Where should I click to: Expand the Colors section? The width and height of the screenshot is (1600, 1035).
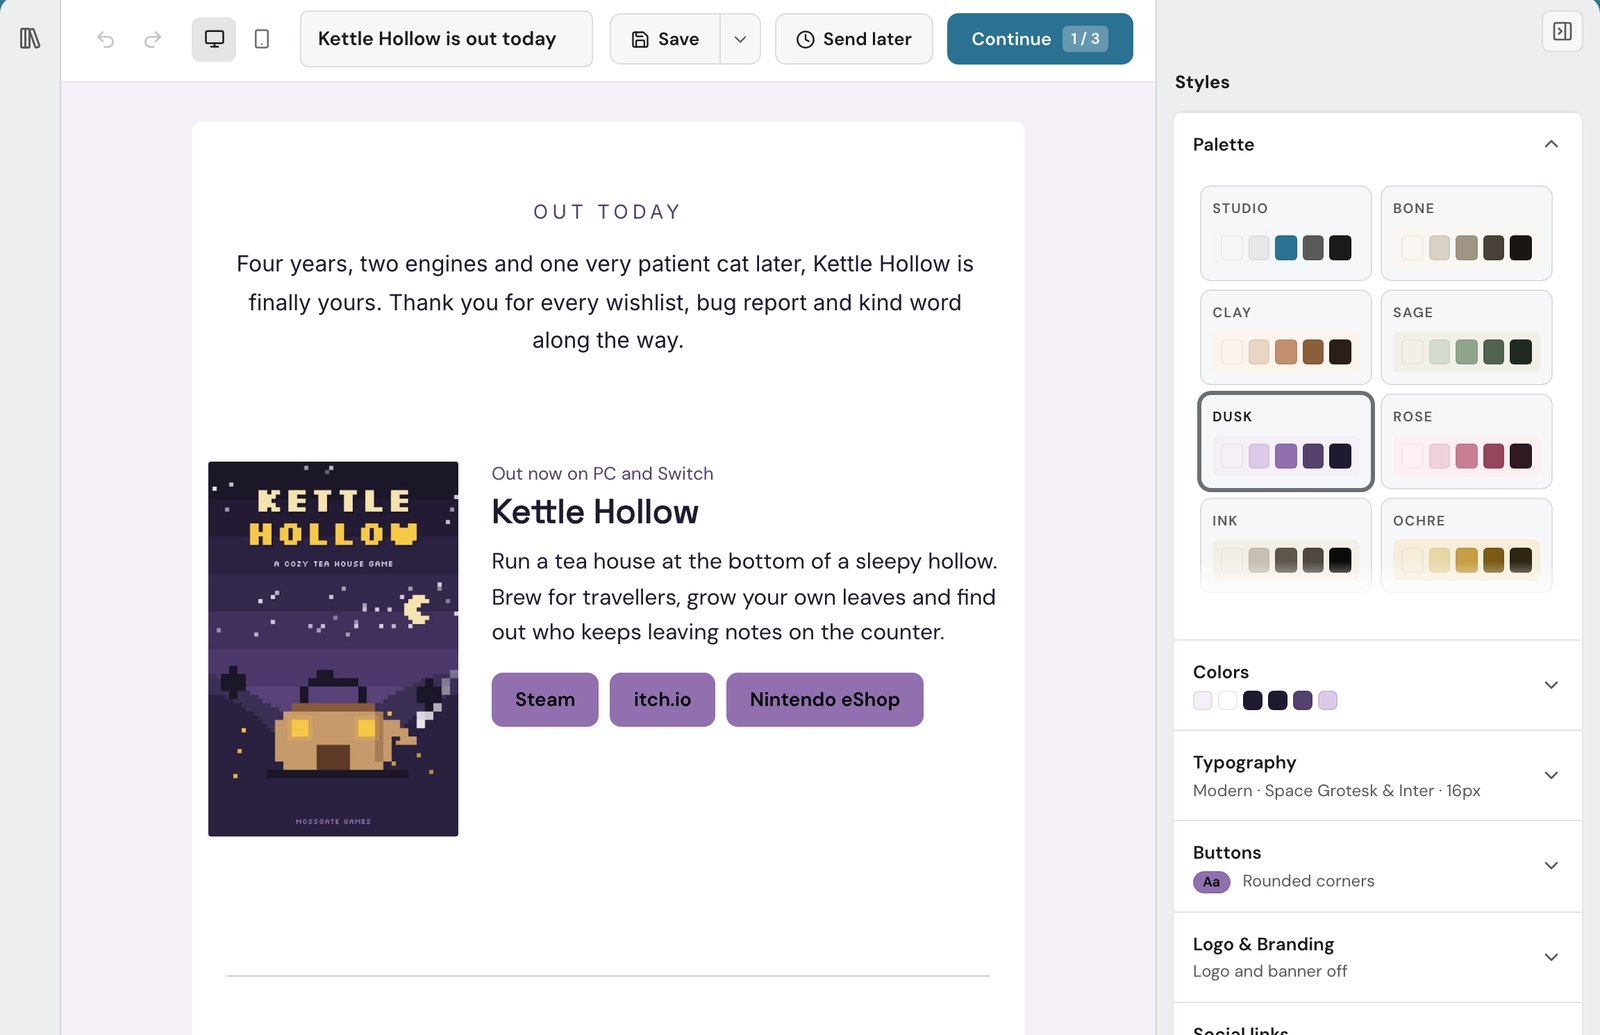click(x=1377, y=685)
